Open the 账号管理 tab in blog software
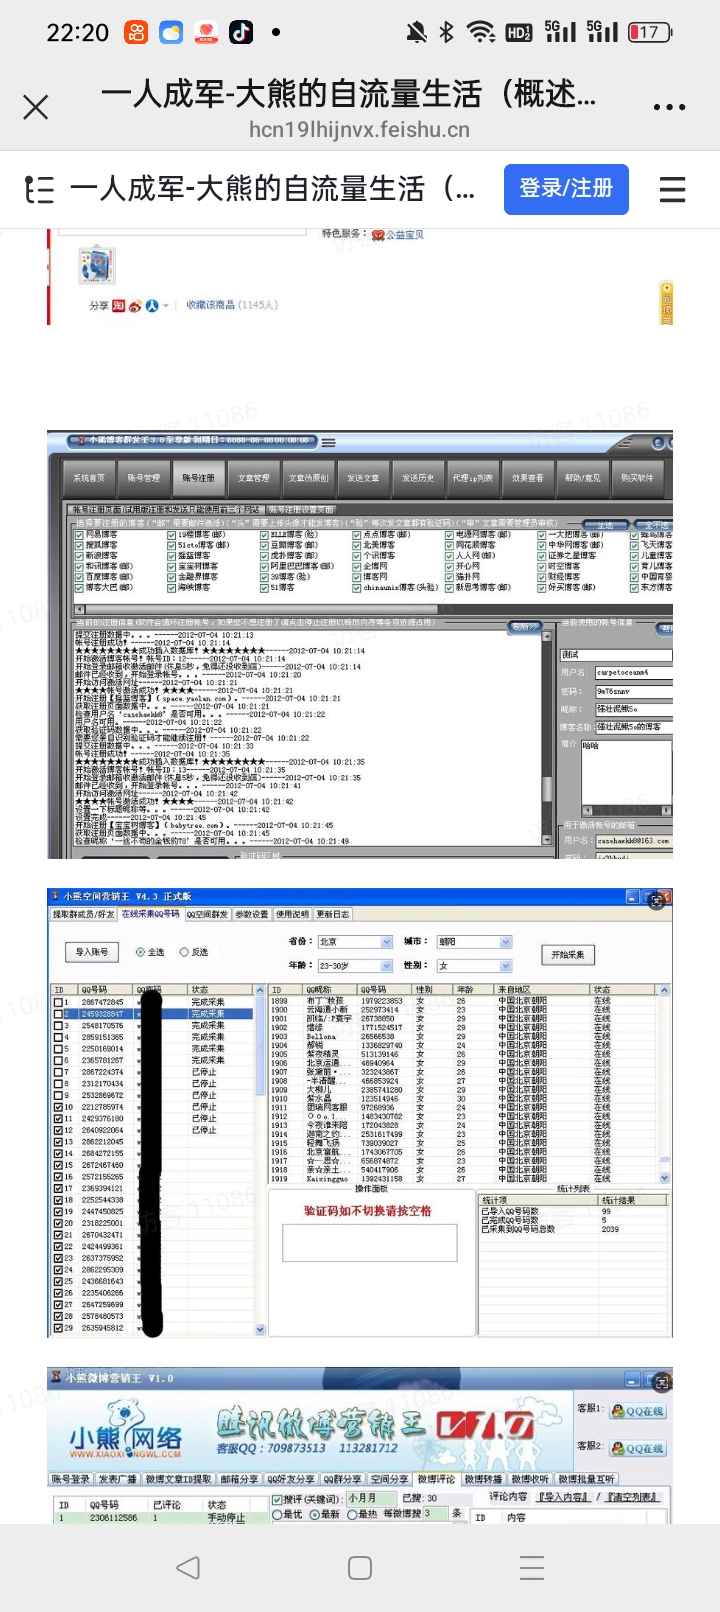 click(143, 478)
